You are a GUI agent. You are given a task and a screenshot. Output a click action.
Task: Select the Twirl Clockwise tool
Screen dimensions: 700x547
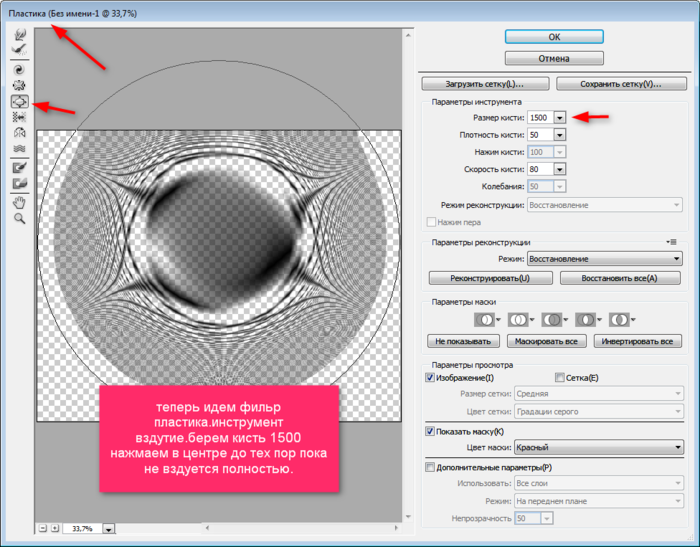click(19, 70)
